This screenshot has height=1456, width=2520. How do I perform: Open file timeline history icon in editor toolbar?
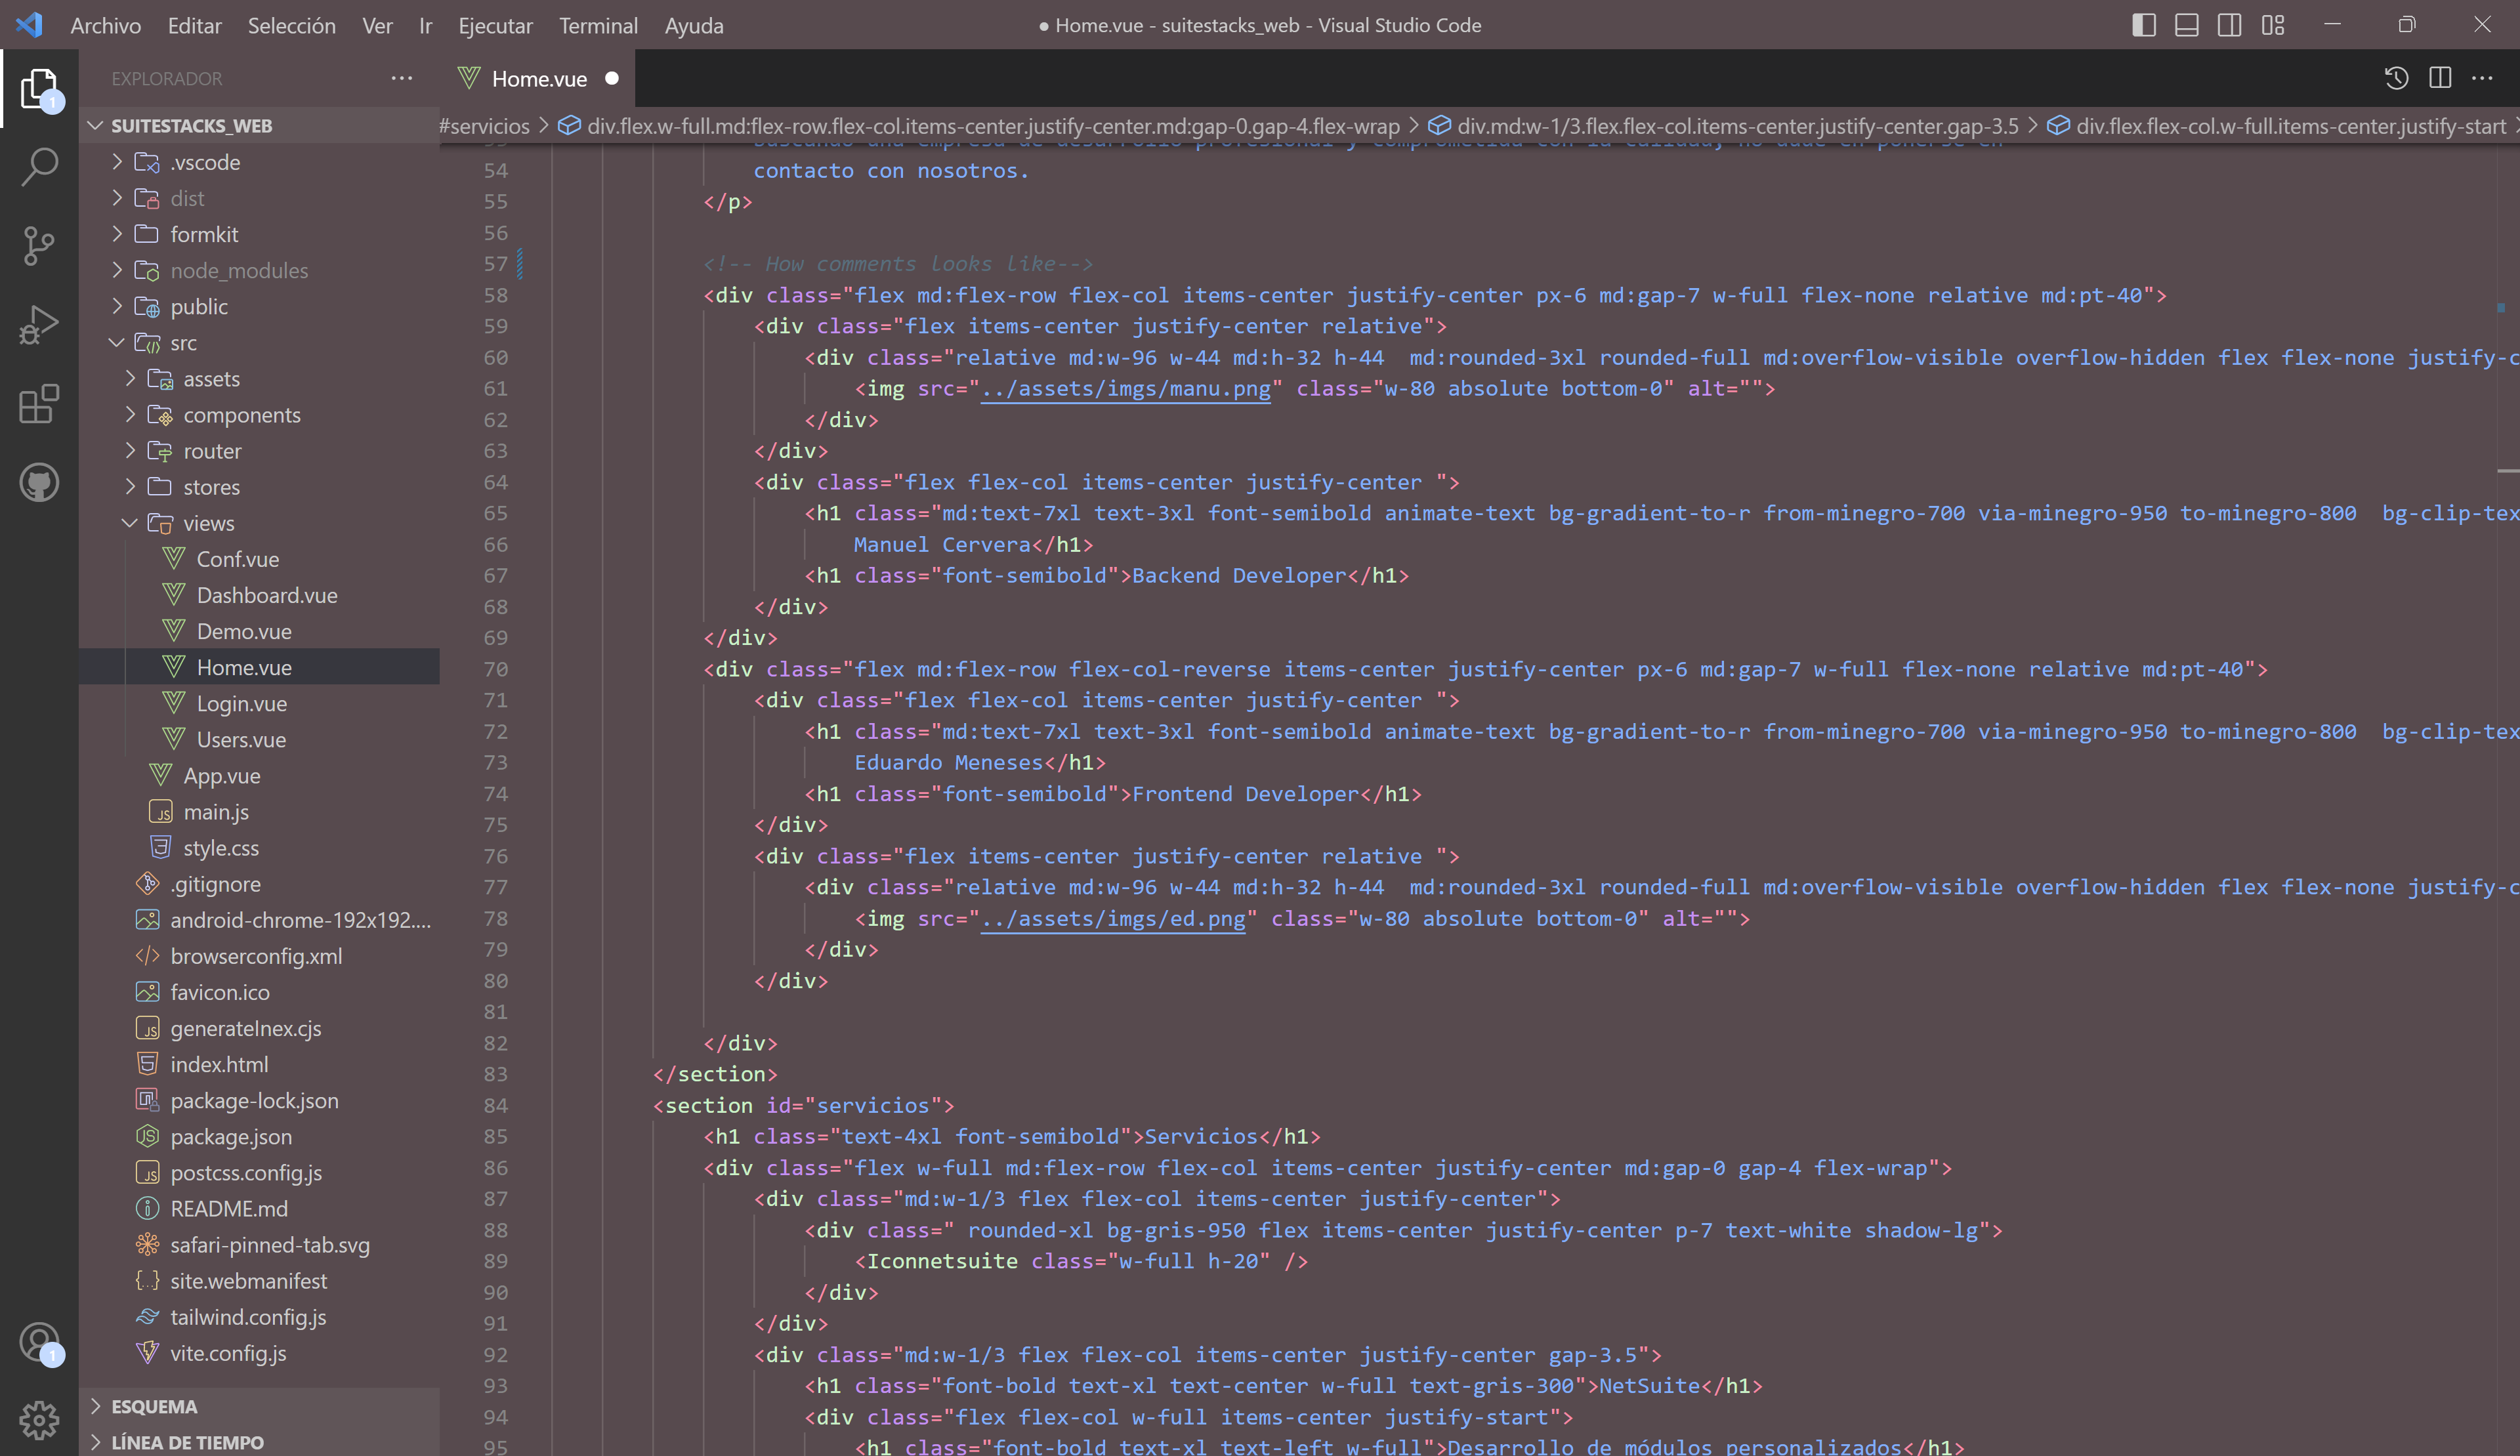(x=2396, y=78)
